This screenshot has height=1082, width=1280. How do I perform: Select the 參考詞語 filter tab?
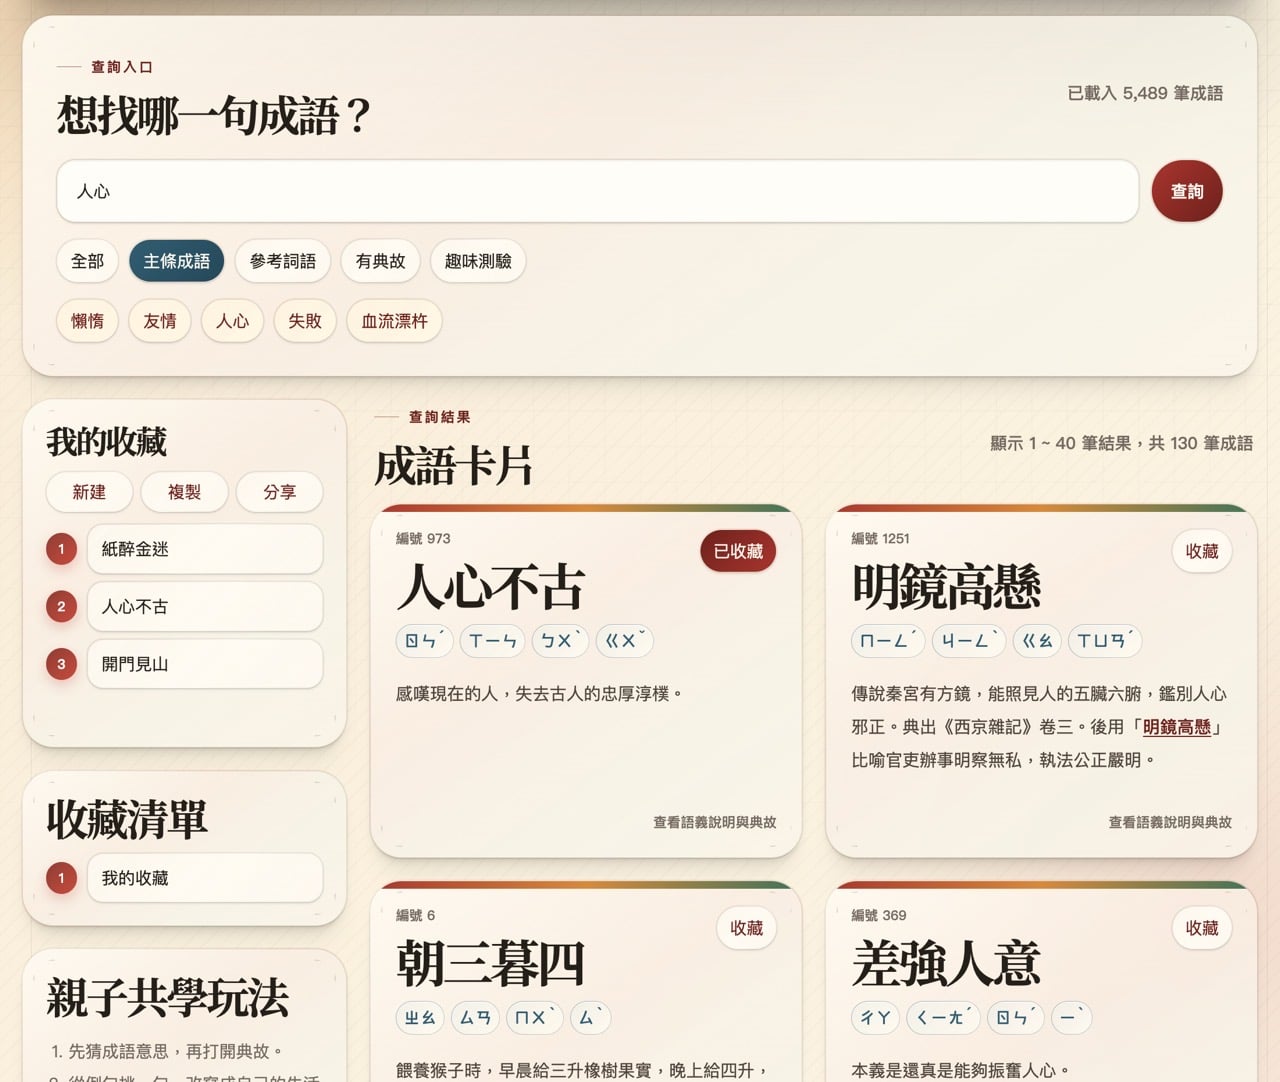(x=283, y=261)
